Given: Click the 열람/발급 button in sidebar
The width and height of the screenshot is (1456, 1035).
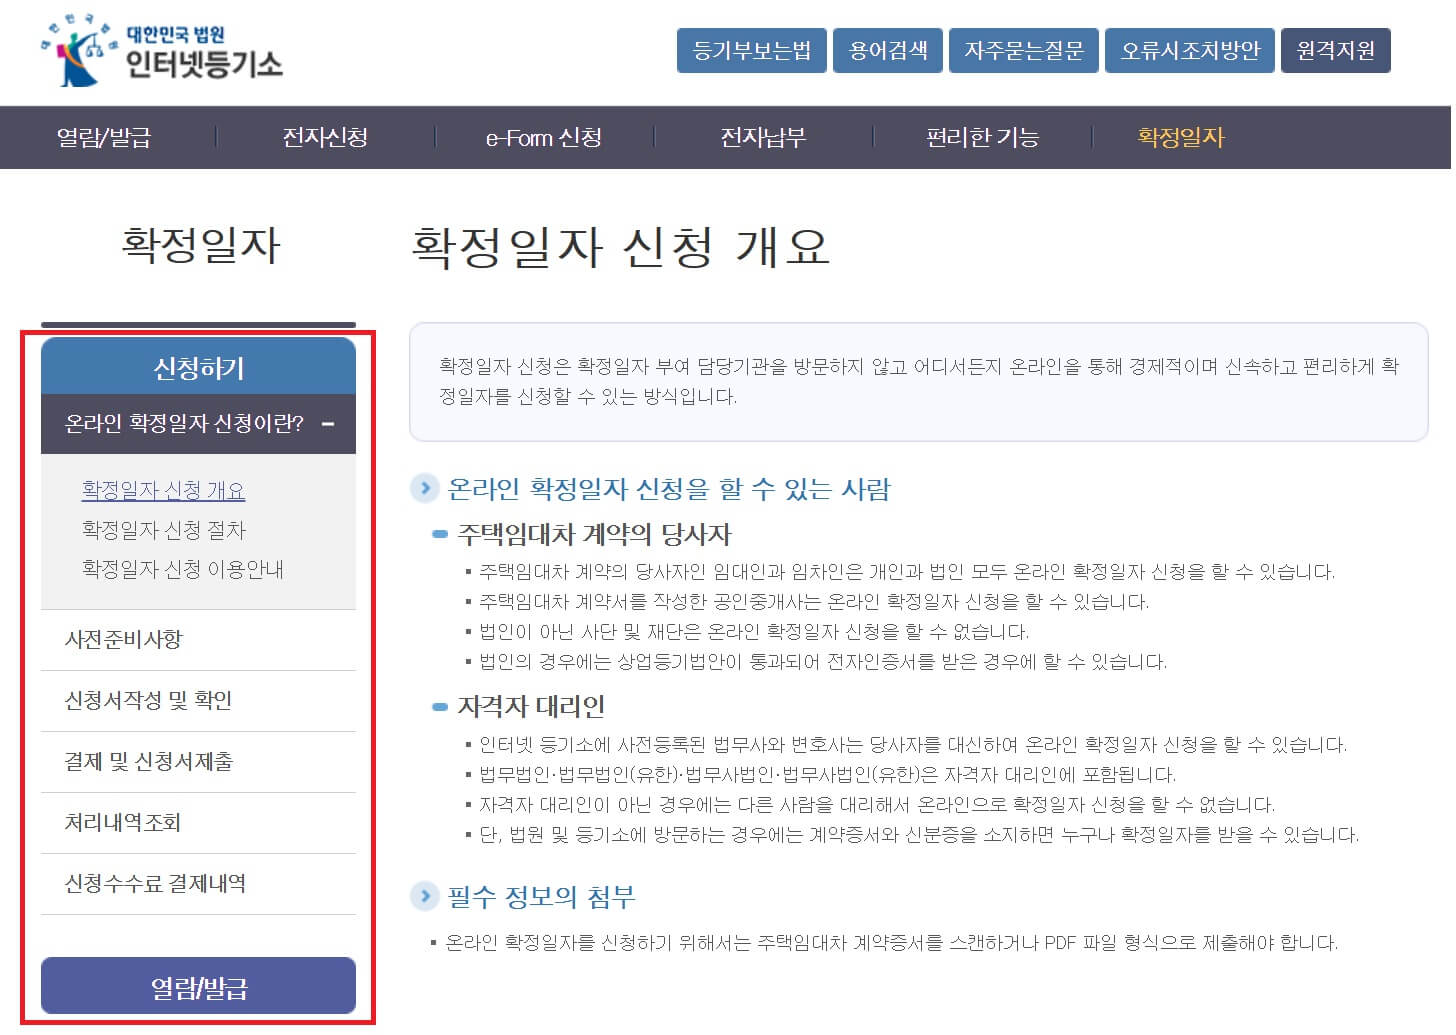Looking at the screenshot, I should click(197, 985).
